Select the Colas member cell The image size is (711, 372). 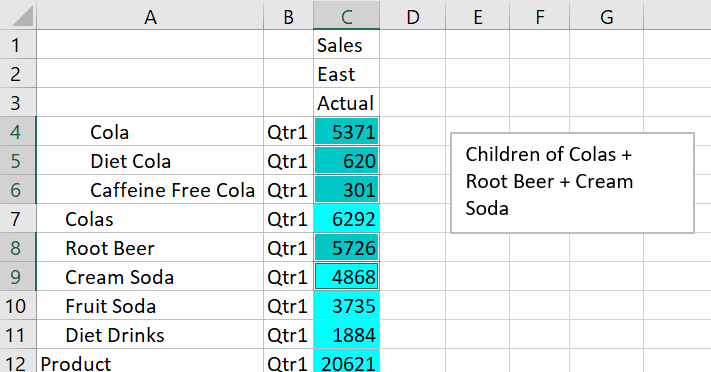coord(150,219)
